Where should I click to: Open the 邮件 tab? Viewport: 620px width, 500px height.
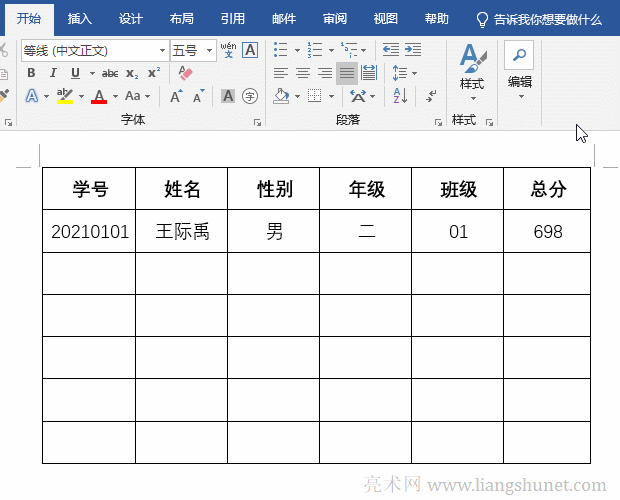284,19
